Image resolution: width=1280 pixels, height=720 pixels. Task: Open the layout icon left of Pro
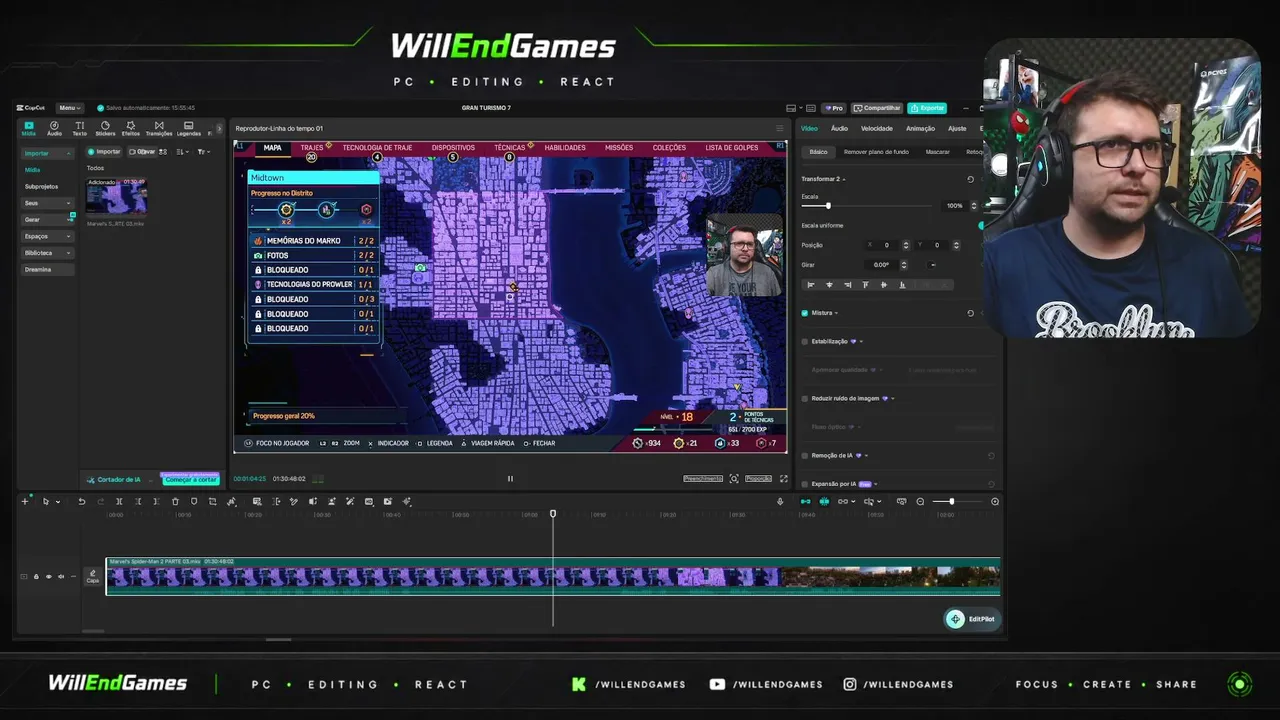[x=791, y=108]
